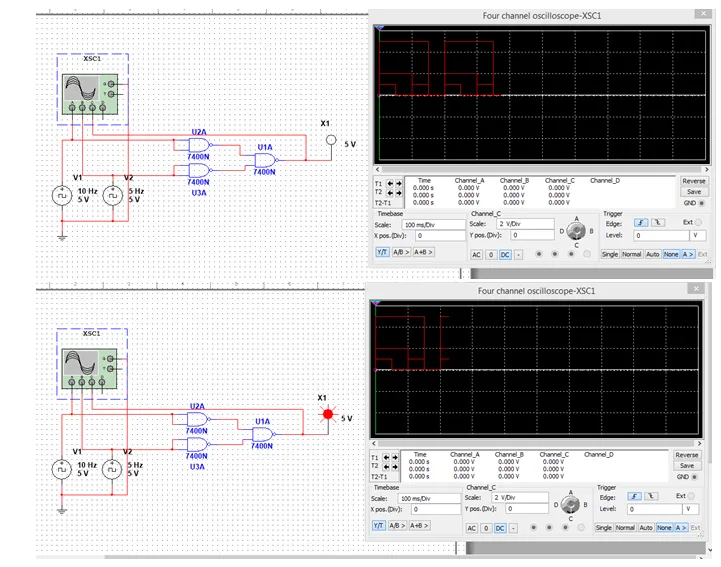Select Y/T display mode in top oscilloscope
Screen dimensions: 721x567
381,252
